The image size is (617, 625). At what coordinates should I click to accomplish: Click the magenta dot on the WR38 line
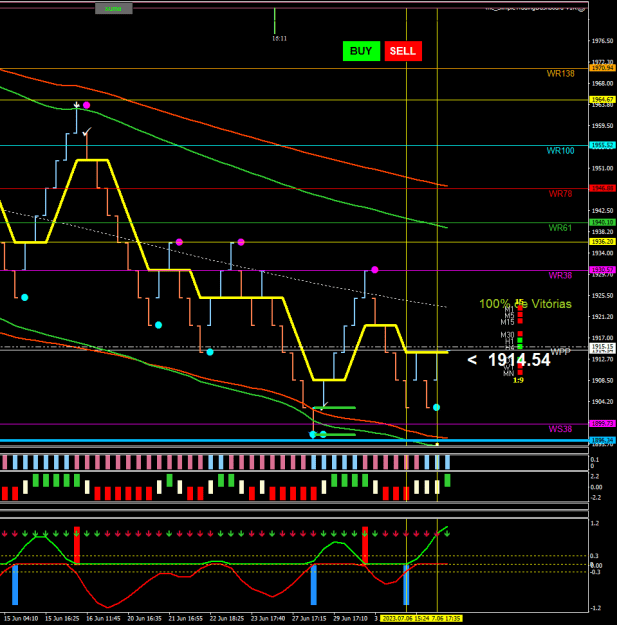coord(375,270)
